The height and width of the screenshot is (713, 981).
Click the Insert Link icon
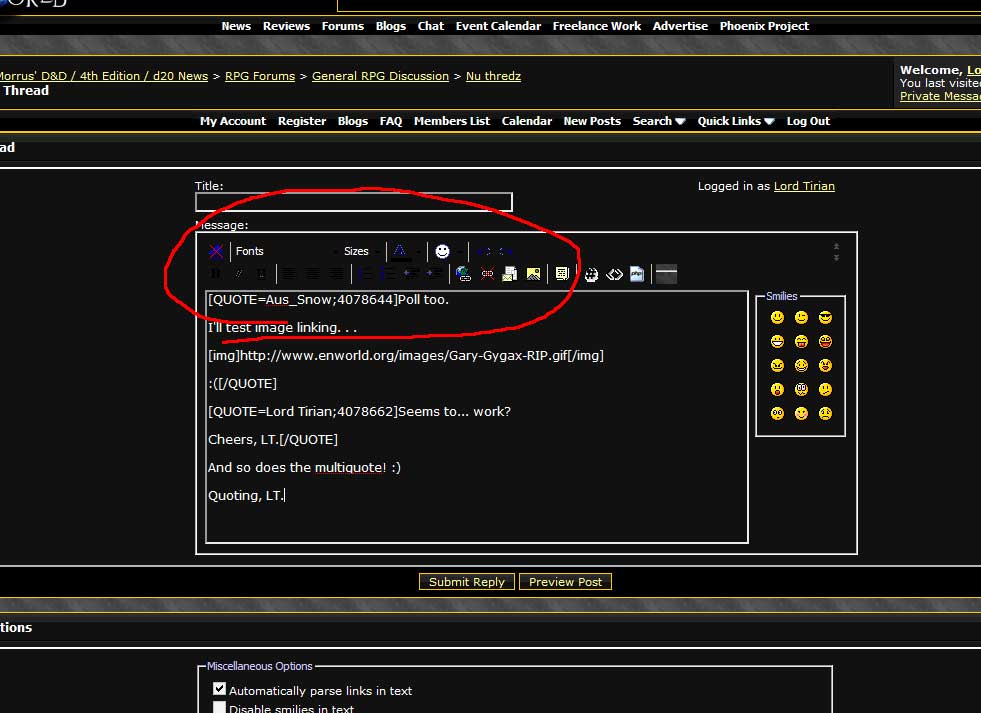click(x=463, y=273)
